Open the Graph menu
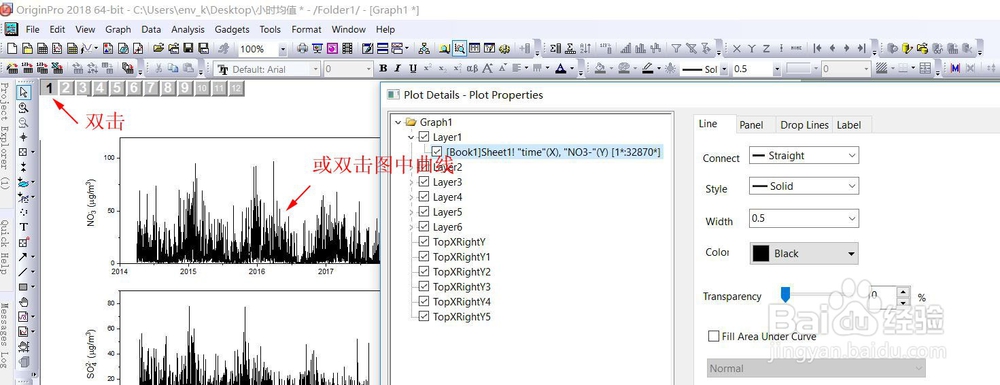This screenshot has height=385, width=1000. pos(118,29)
